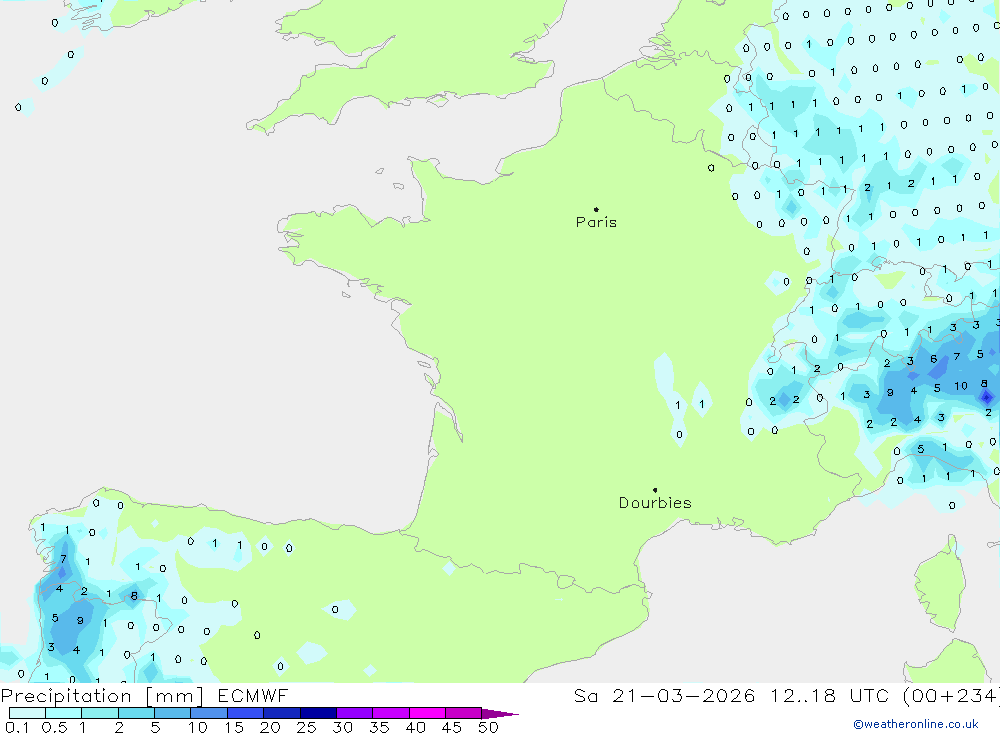Choose the 15–20 mm legend swatch
1000x733 pixels.
point(246,713)
